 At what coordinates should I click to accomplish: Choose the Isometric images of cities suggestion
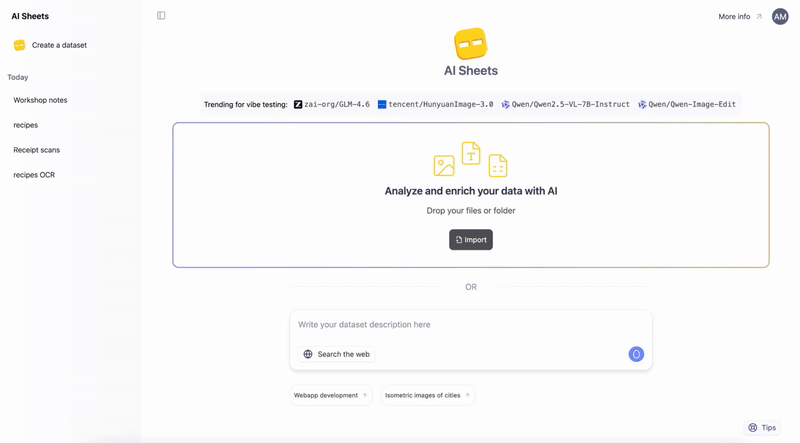point(427,395)
